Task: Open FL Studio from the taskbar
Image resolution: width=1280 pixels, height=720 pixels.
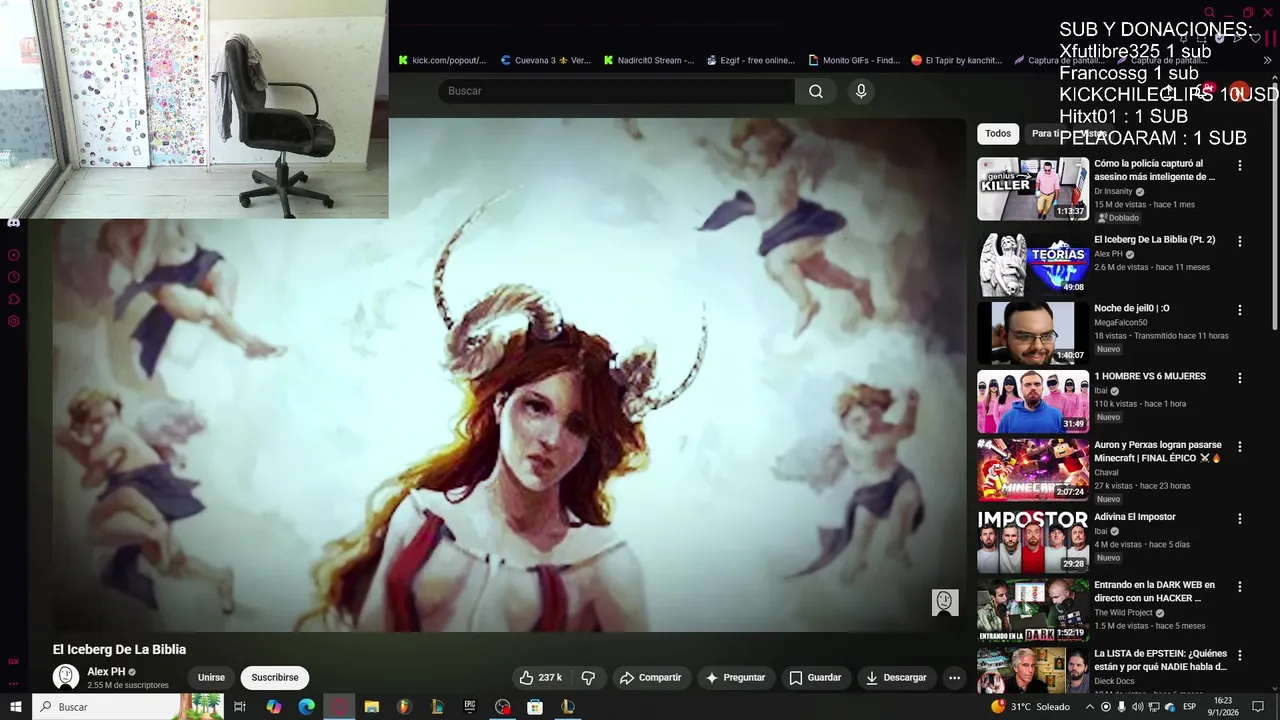Action: (x=404, y=707)
